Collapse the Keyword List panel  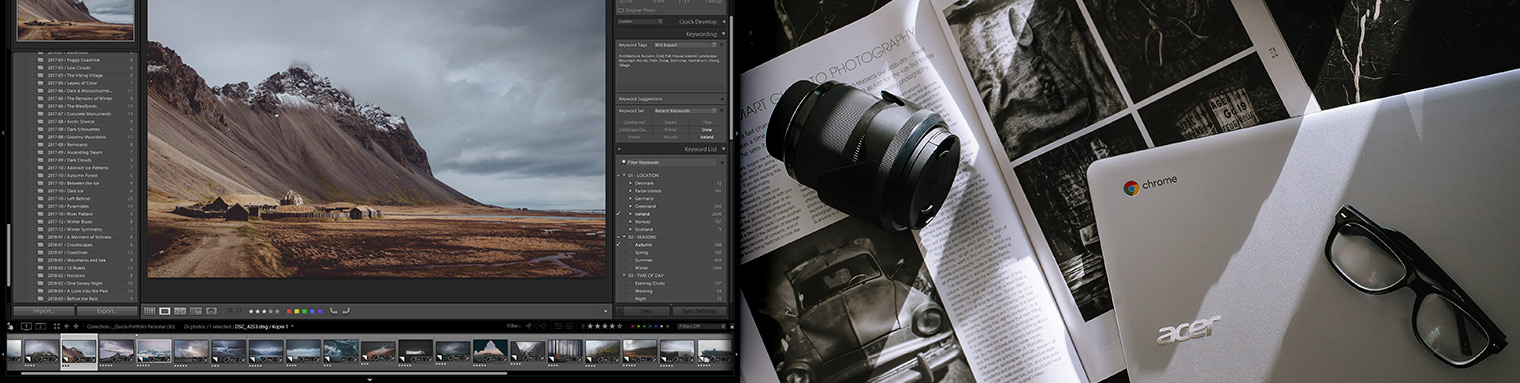(724, 149)
